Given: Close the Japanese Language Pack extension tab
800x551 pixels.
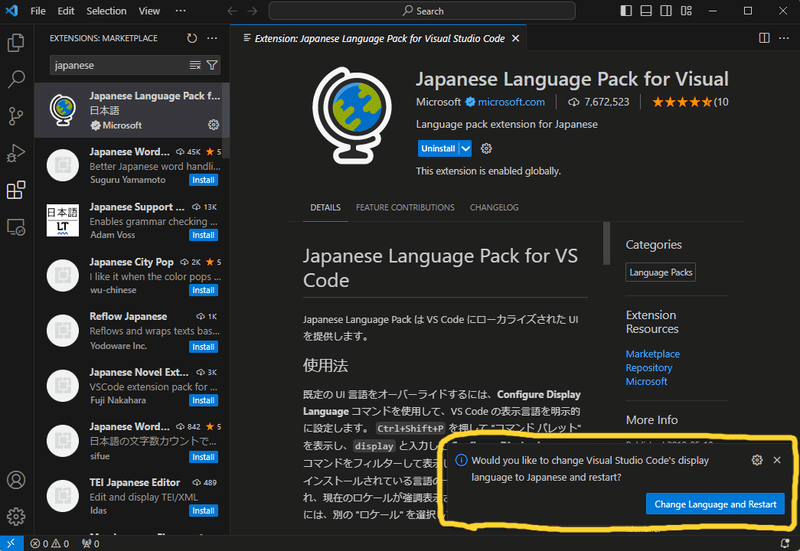Looking at the screenshot, I should click(516, 38).
